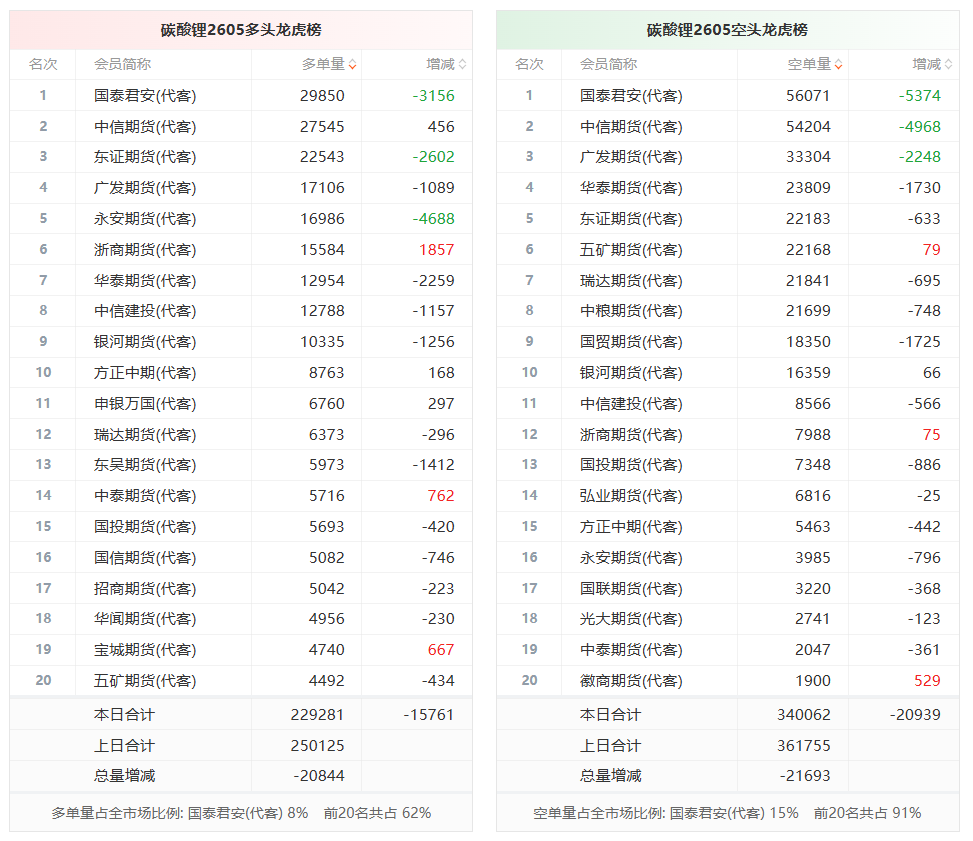Select 华泰期货(代客) in short table

631,187
